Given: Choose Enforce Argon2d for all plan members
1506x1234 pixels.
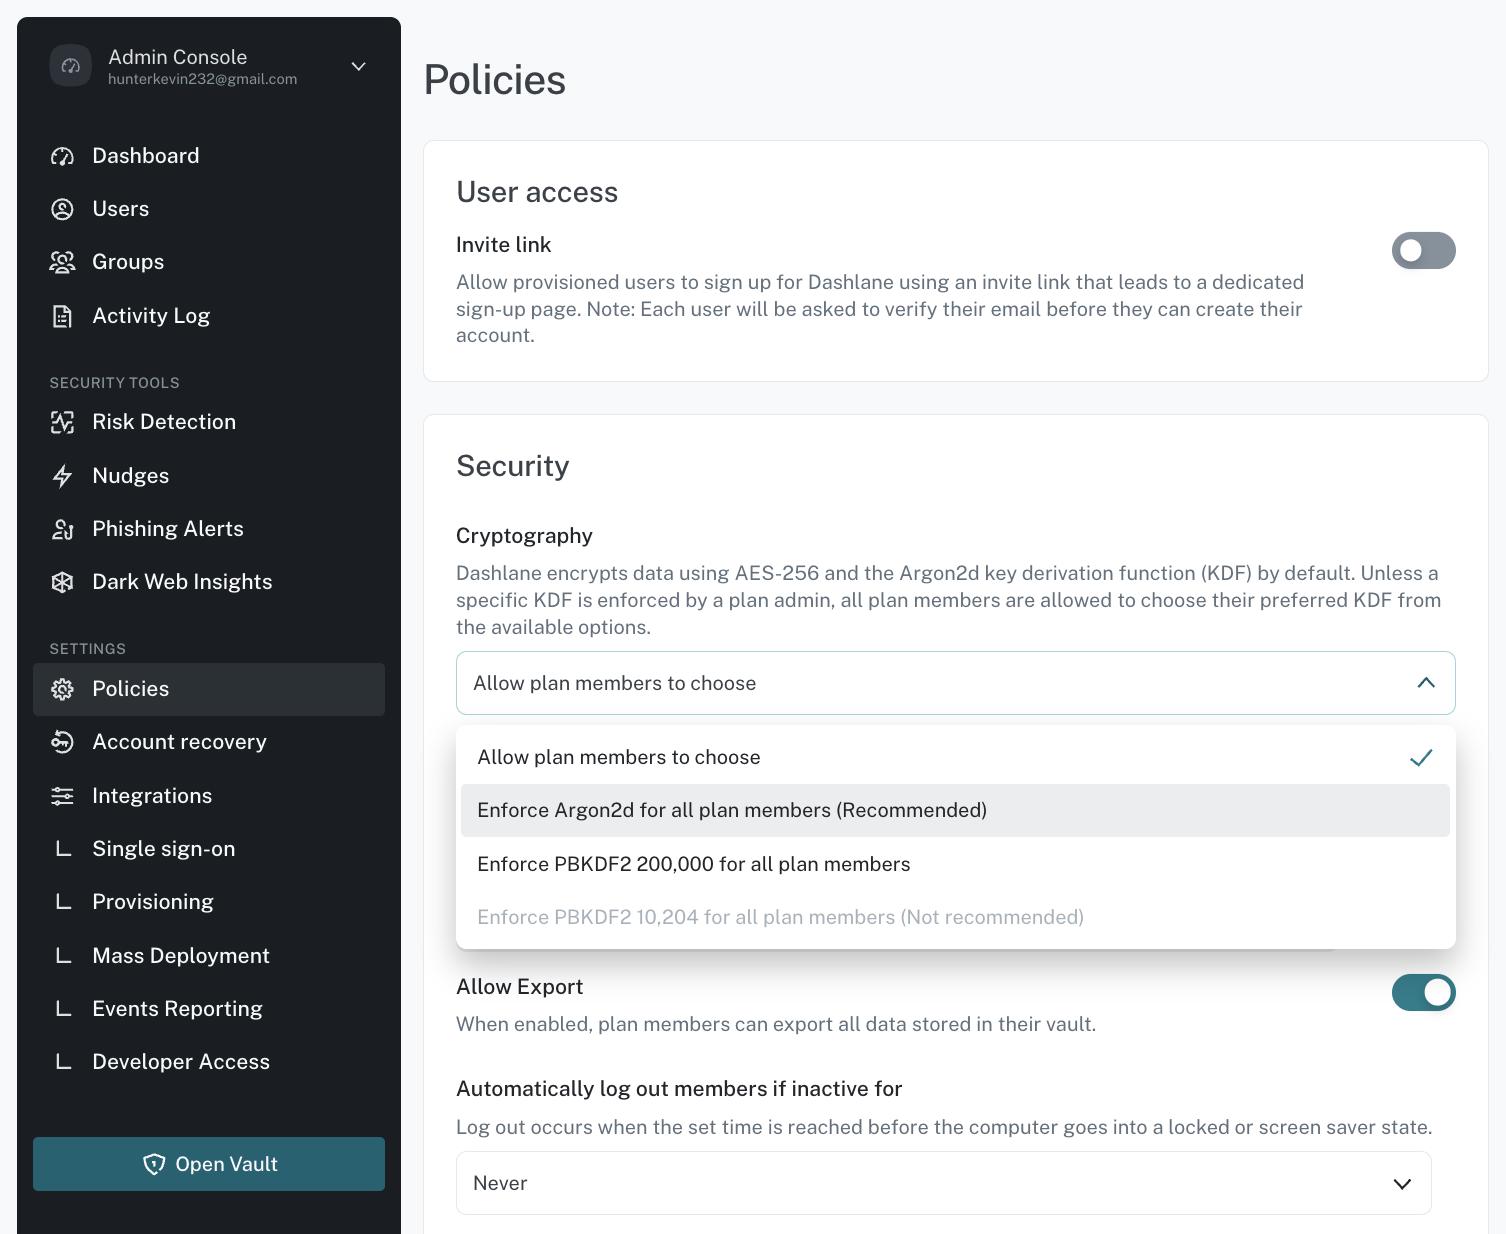Looking at the screenshot, I should pyautogui.click(x=956, y=810).
